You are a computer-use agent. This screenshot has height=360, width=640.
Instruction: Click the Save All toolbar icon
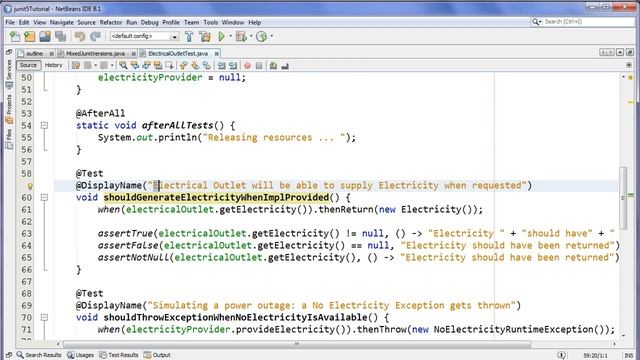tap(60, 36)
